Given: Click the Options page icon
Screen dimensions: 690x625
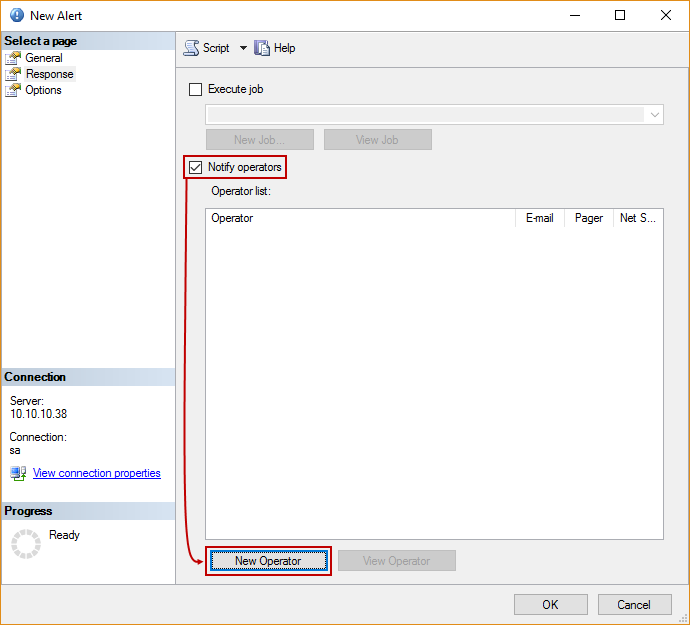Looking at the screenshot, I should (13, 90).
